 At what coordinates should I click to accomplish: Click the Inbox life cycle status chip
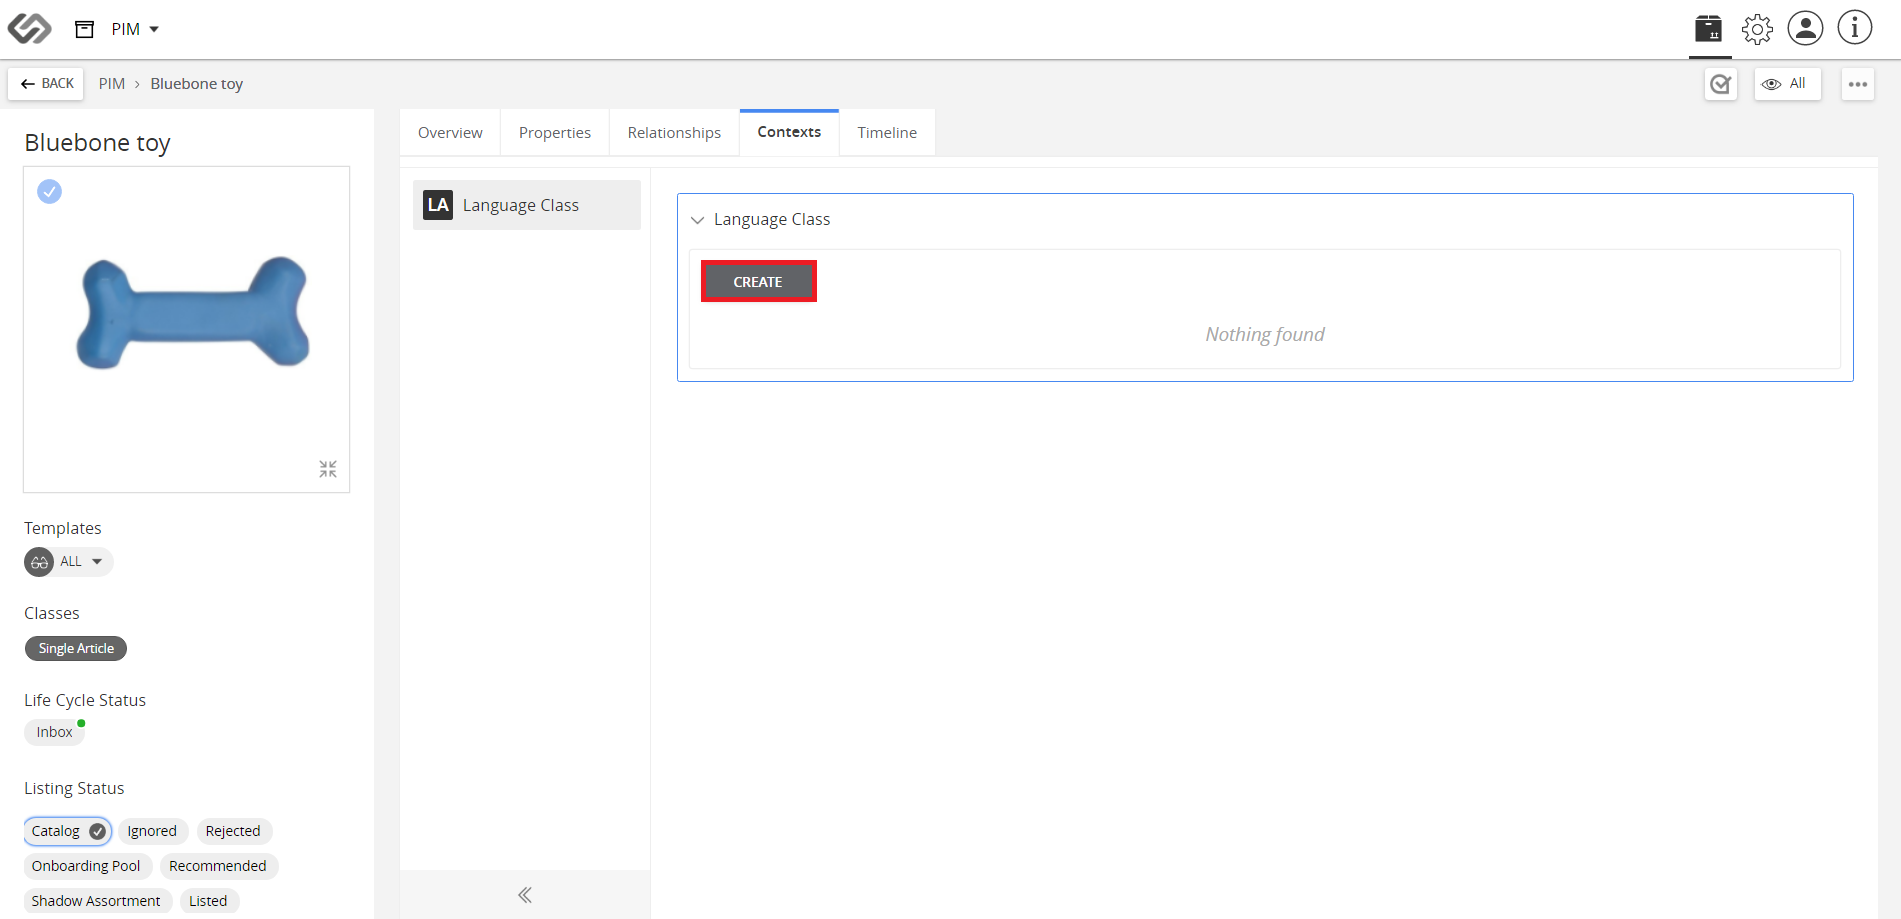(x=54, y=732)
